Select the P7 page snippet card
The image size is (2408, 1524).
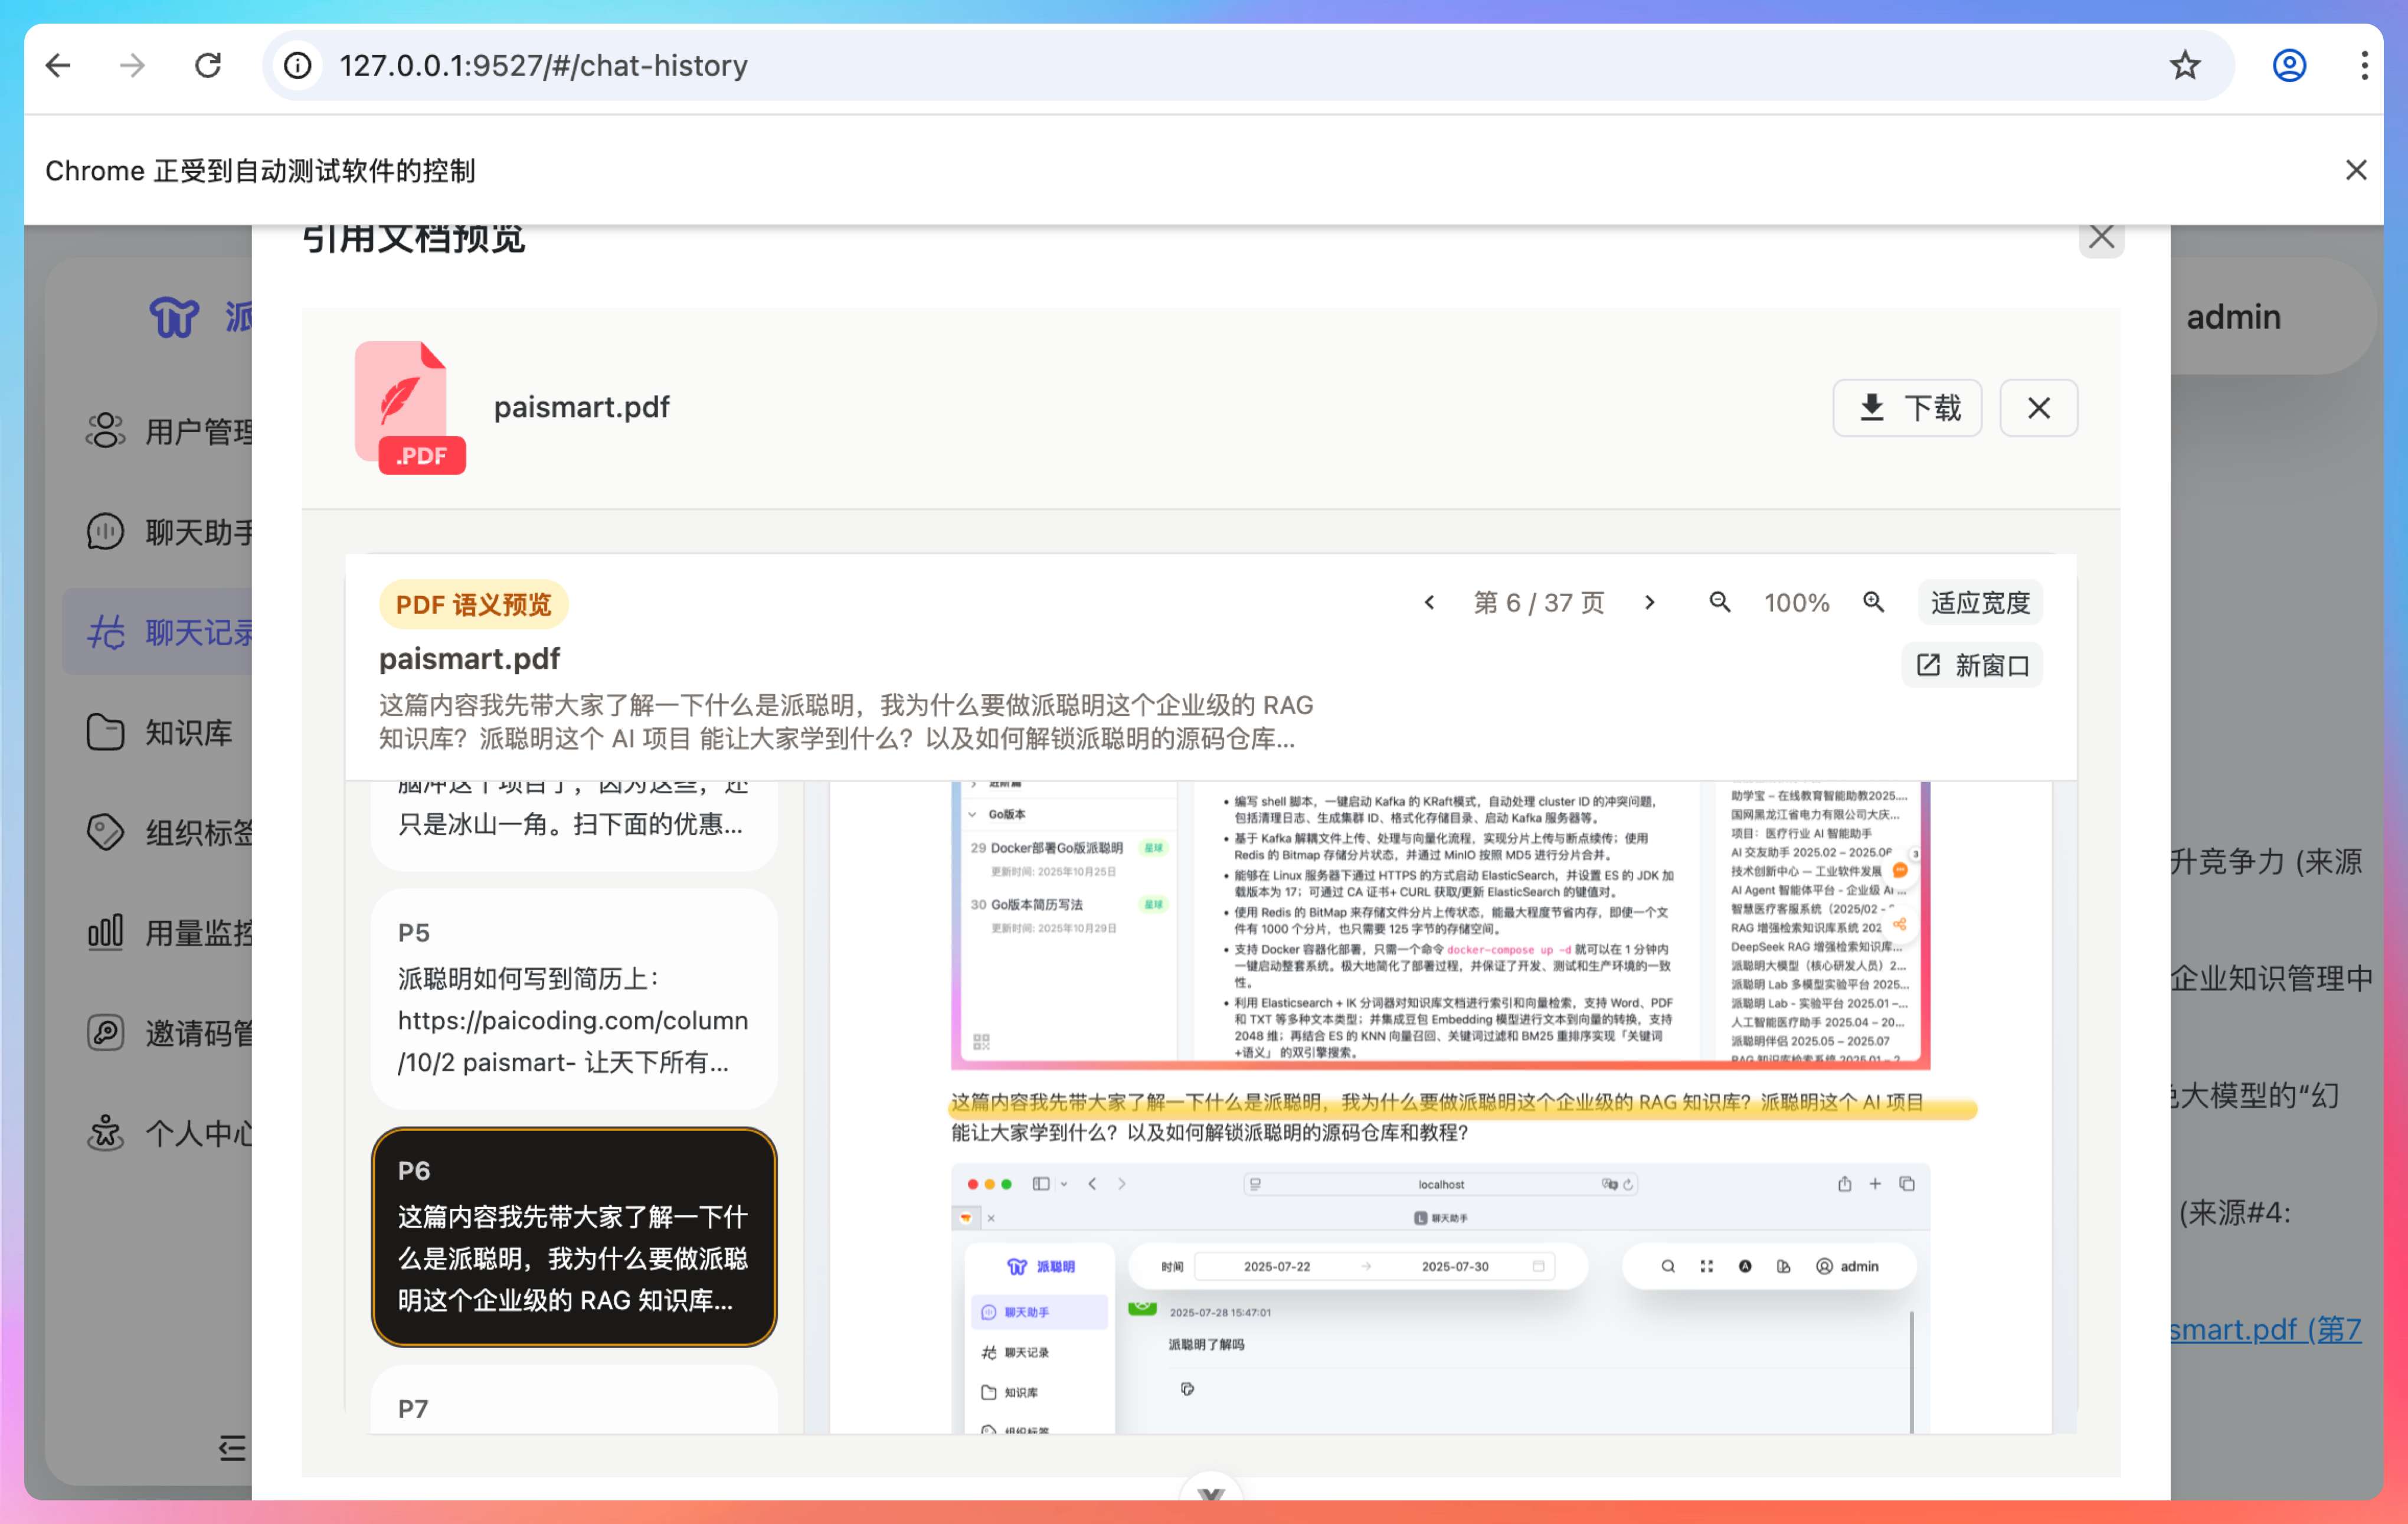point(573,1405)
